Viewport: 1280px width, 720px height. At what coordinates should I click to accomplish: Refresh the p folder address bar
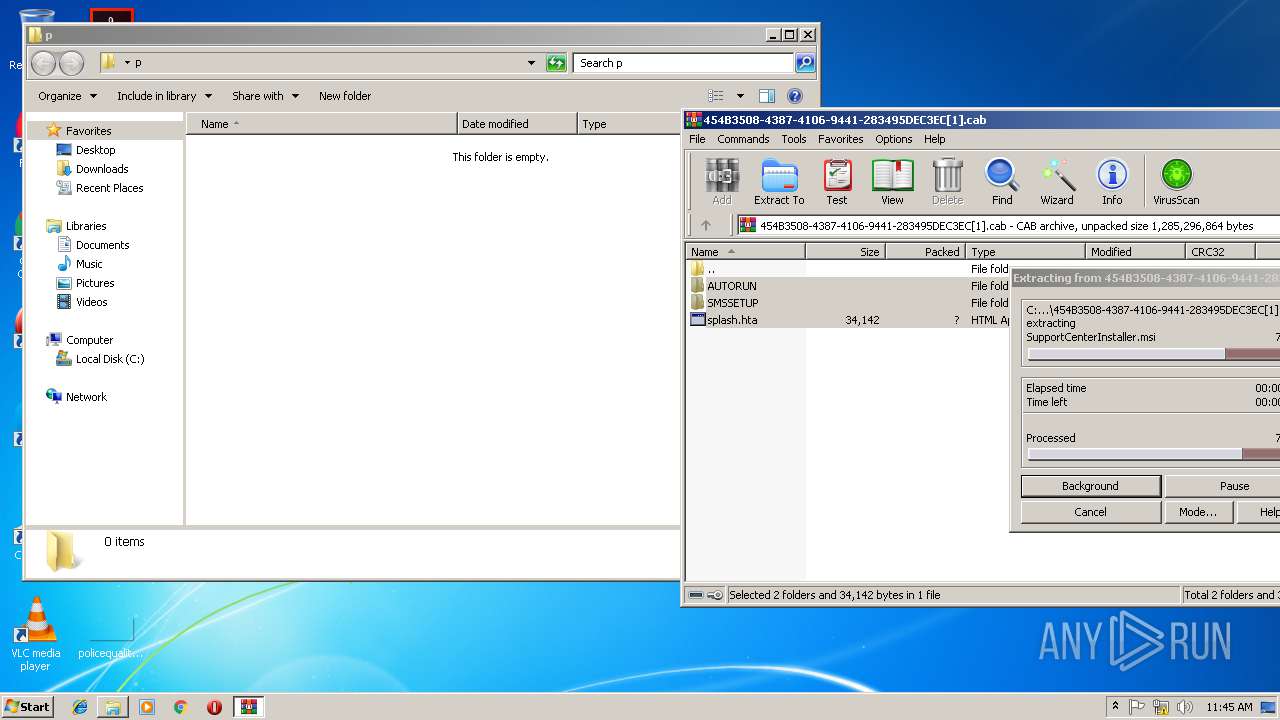tap(556, 63)
